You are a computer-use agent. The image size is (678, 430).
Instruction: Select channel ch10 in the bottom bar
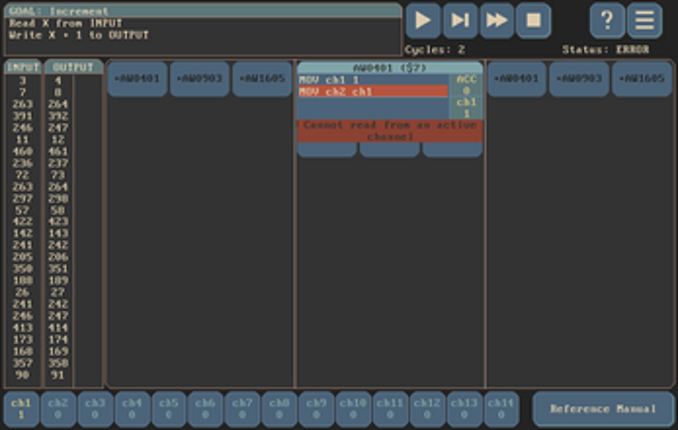pos(353,409)
